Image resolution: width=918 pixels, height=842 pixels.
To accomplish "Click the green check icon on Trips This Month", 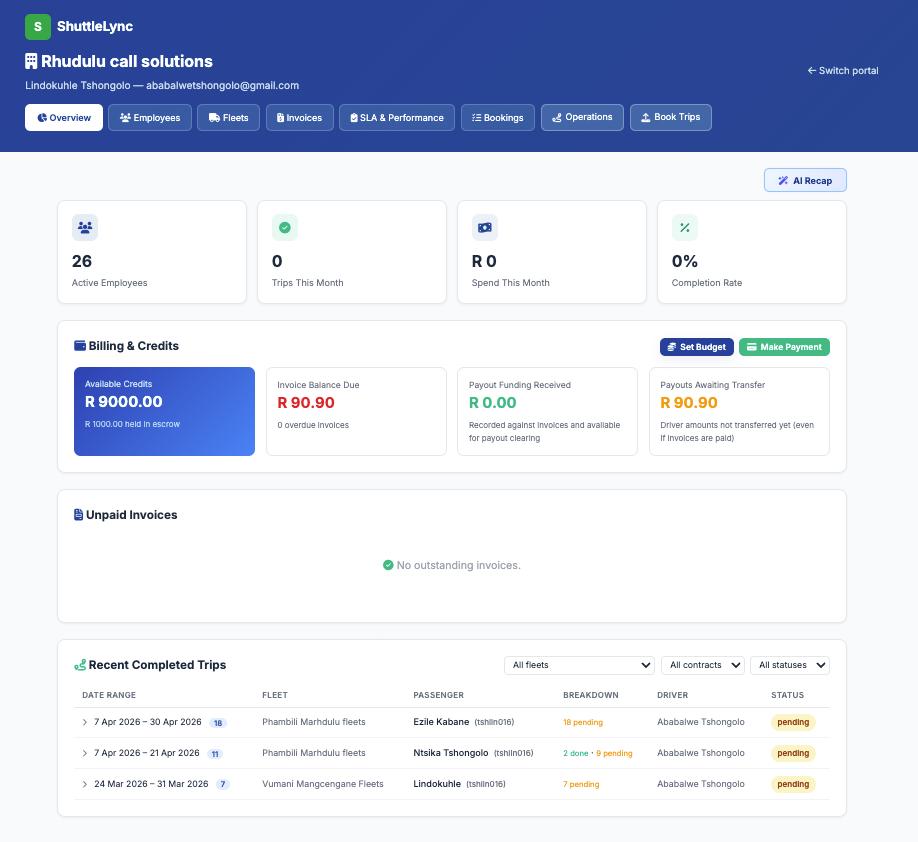I will [285, 227].
